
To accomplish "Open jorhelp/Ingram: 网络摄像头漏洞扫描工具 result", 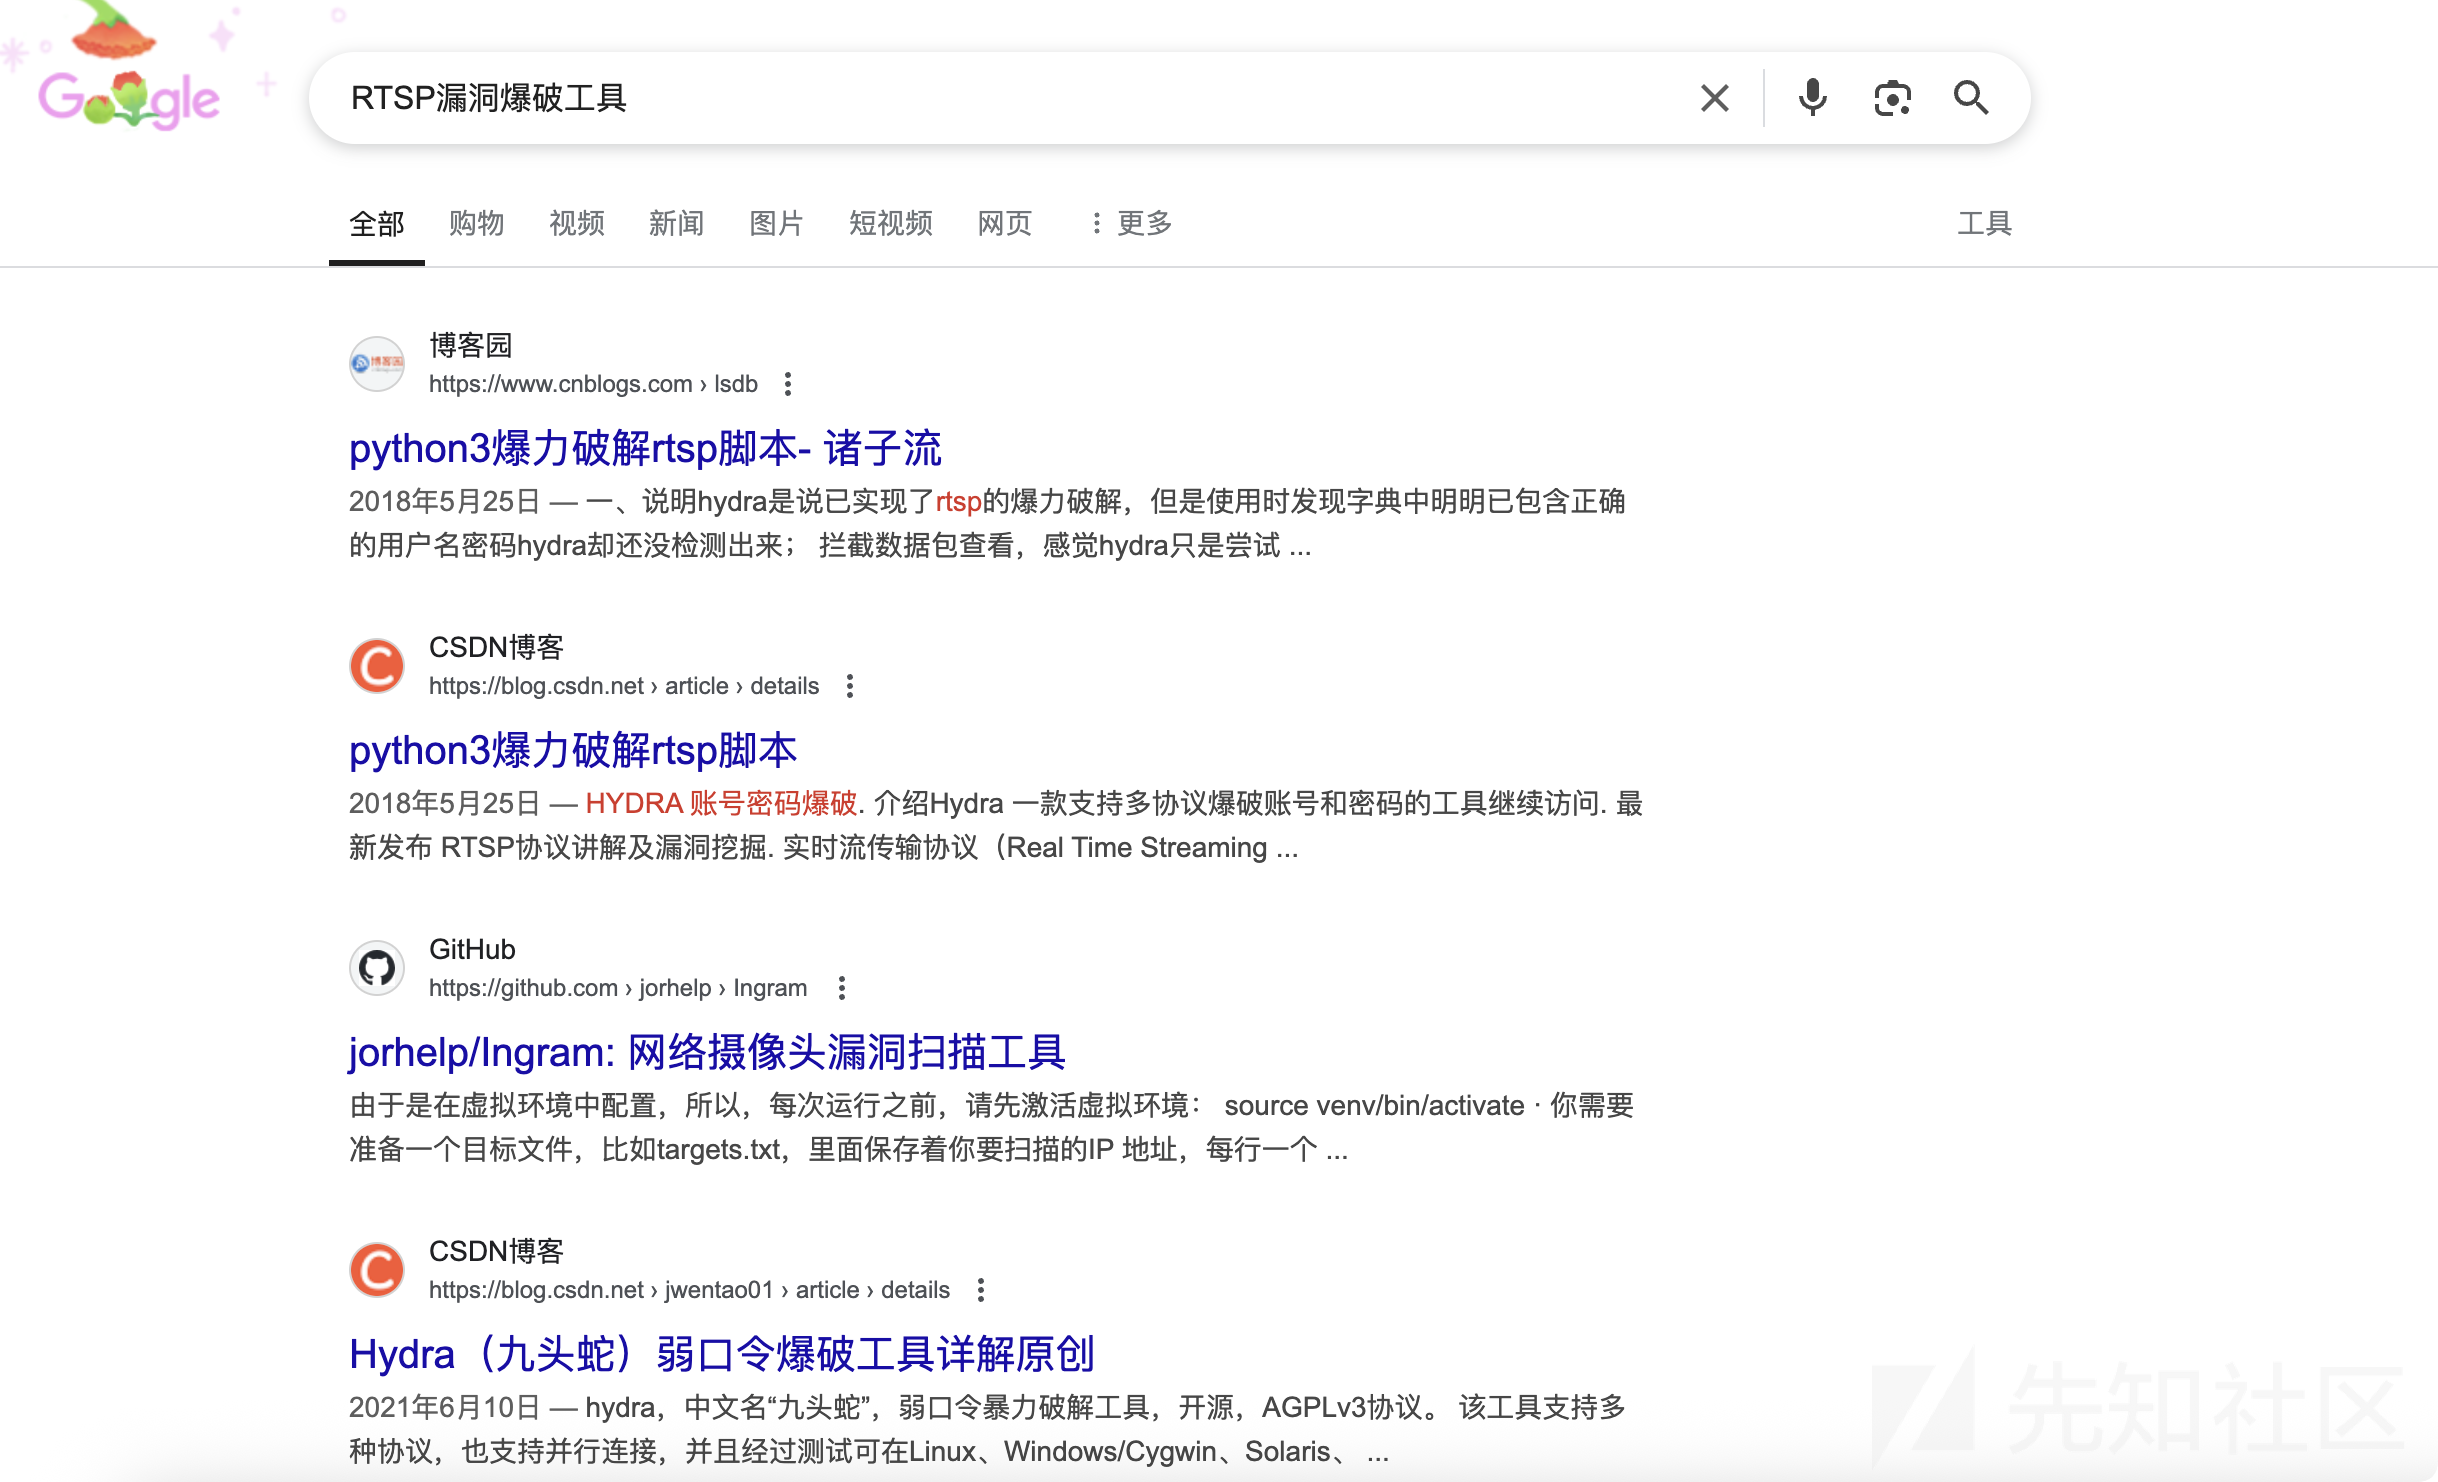I will (707, 1052).
